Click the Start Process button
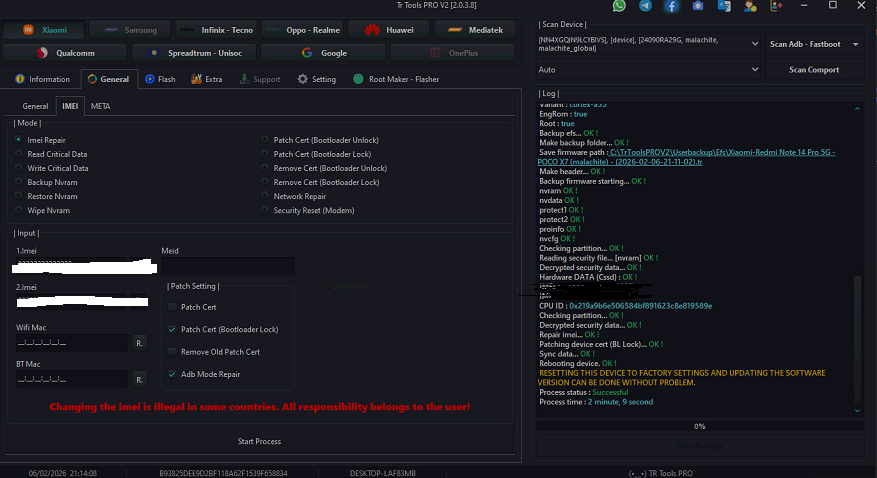This screenshot has width=877, height=478. point(260,442)
